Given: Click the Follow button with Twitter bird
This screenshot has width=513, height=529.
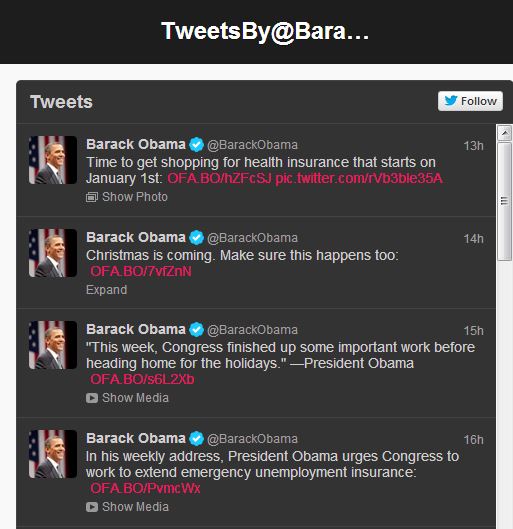Looking at the screenshot, I should (470, 101).
